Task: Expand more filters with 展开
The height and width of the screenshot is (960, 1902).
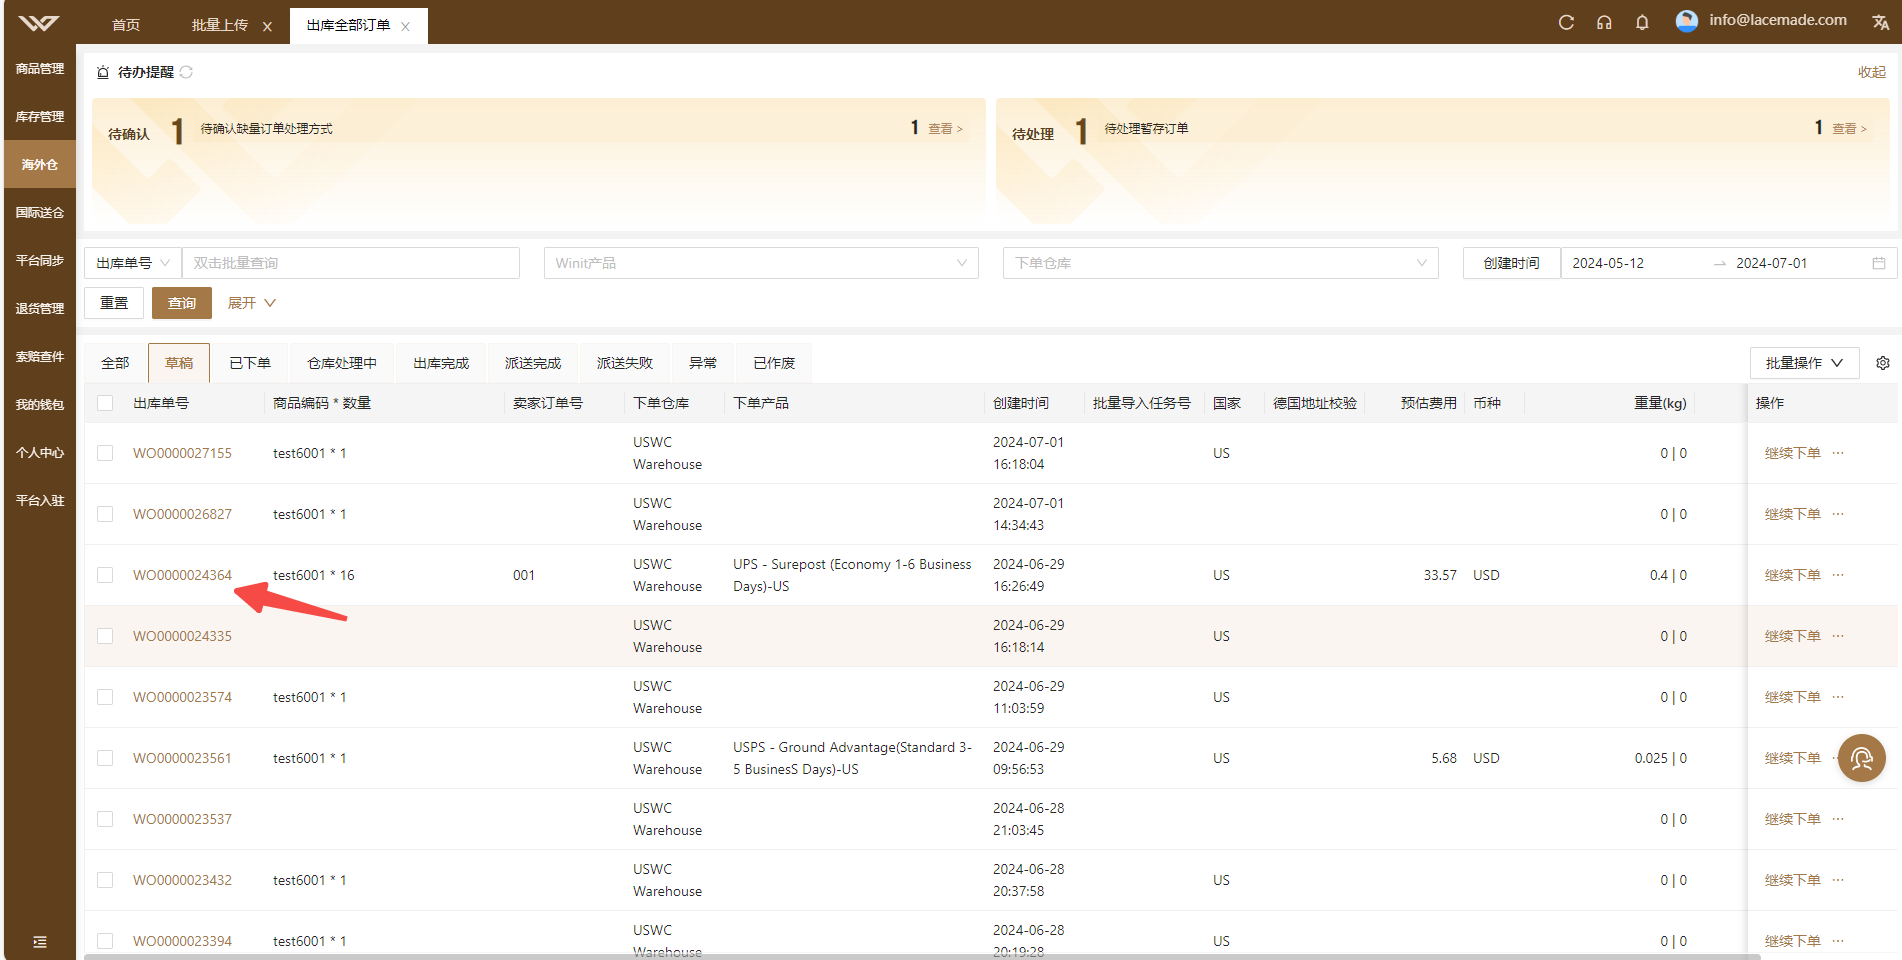Action: 251,303
